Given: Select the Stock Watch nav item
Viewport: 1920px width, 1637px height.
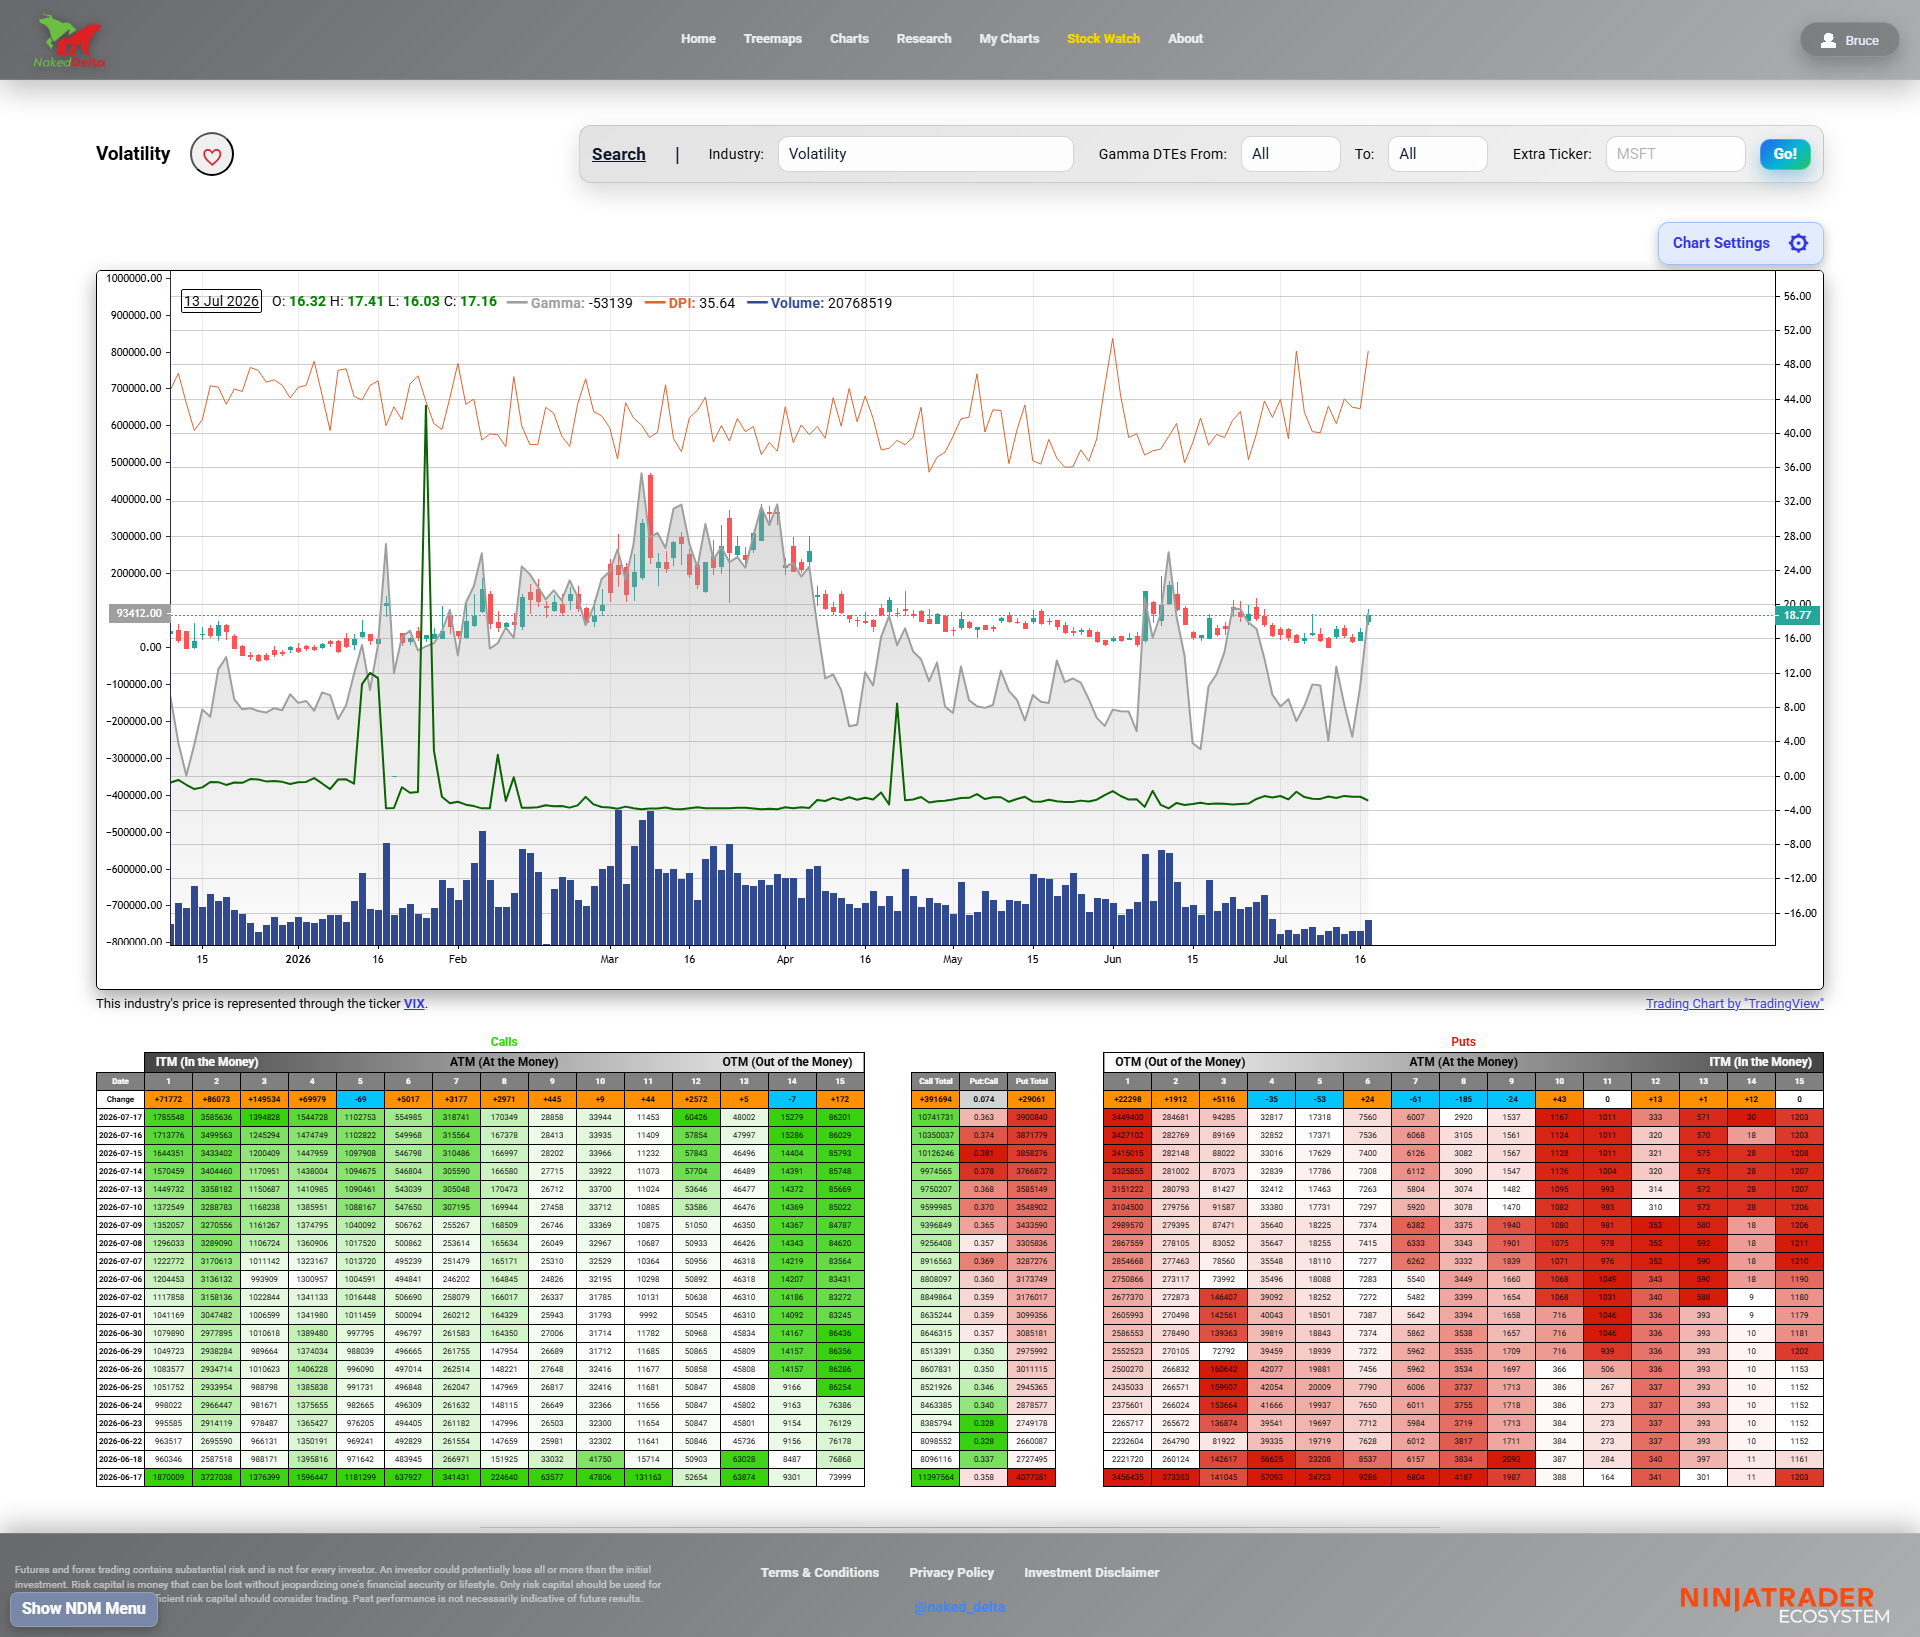Looking at the screenshot, I should tap(1103, 39).
